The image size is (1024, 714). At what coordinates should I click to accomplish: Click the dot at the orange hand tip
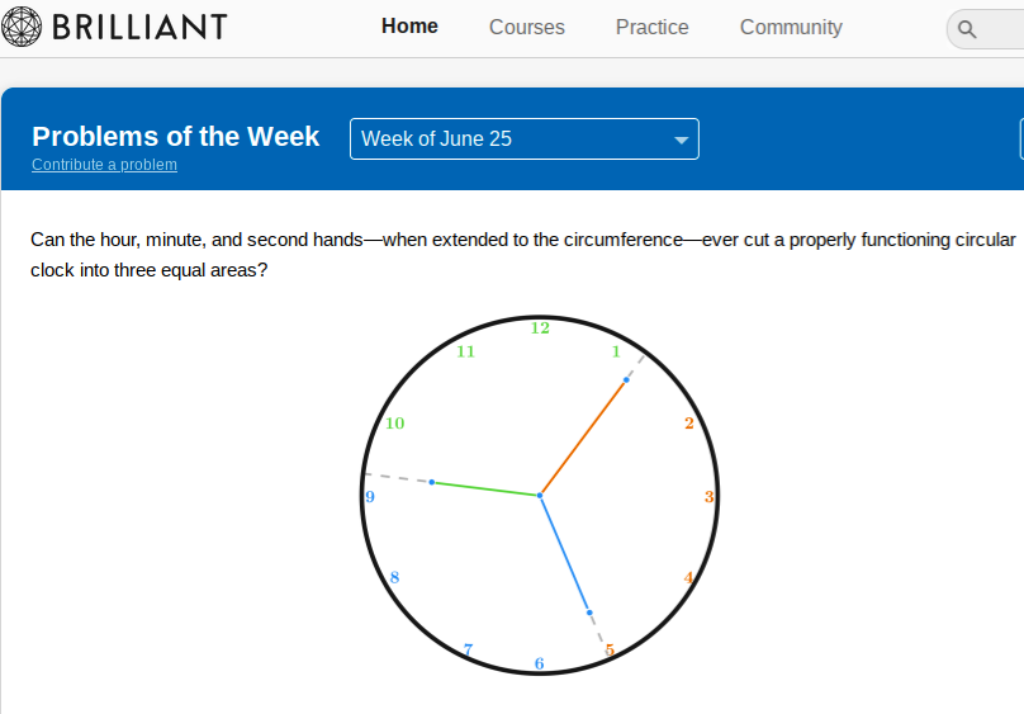[x=626, y=380]
